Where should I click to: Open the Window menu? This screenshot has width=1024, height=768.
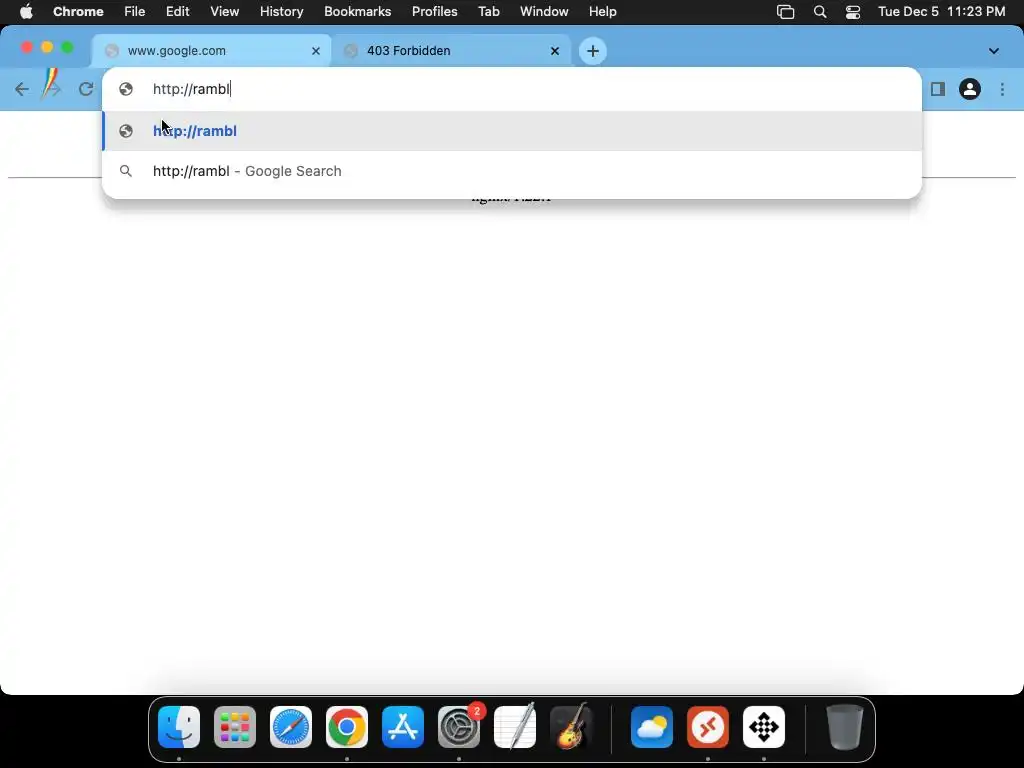tap(544, 12)
